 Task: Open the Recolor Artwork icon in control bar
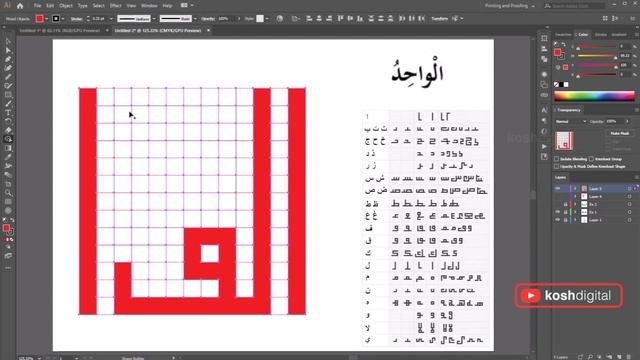click(x=280, y=19)
